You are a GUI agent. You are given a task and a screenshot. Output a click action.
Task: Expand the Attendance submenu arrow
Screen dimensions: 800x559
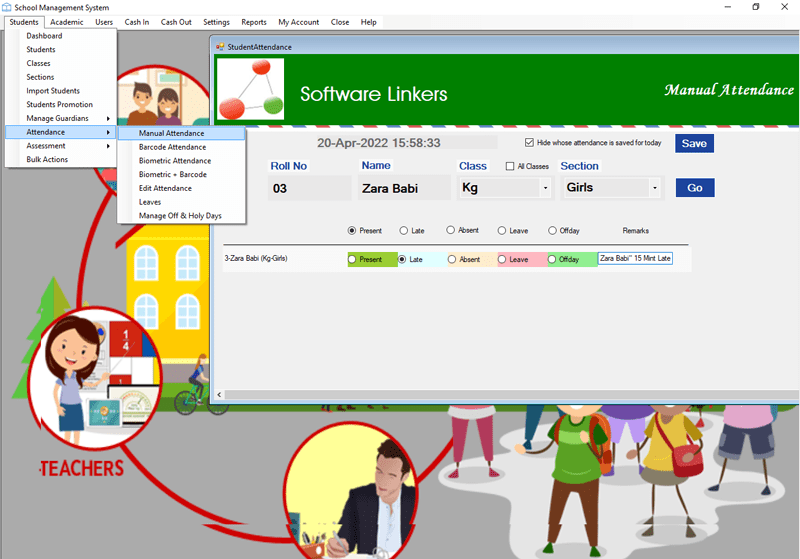tap(108, 132)
